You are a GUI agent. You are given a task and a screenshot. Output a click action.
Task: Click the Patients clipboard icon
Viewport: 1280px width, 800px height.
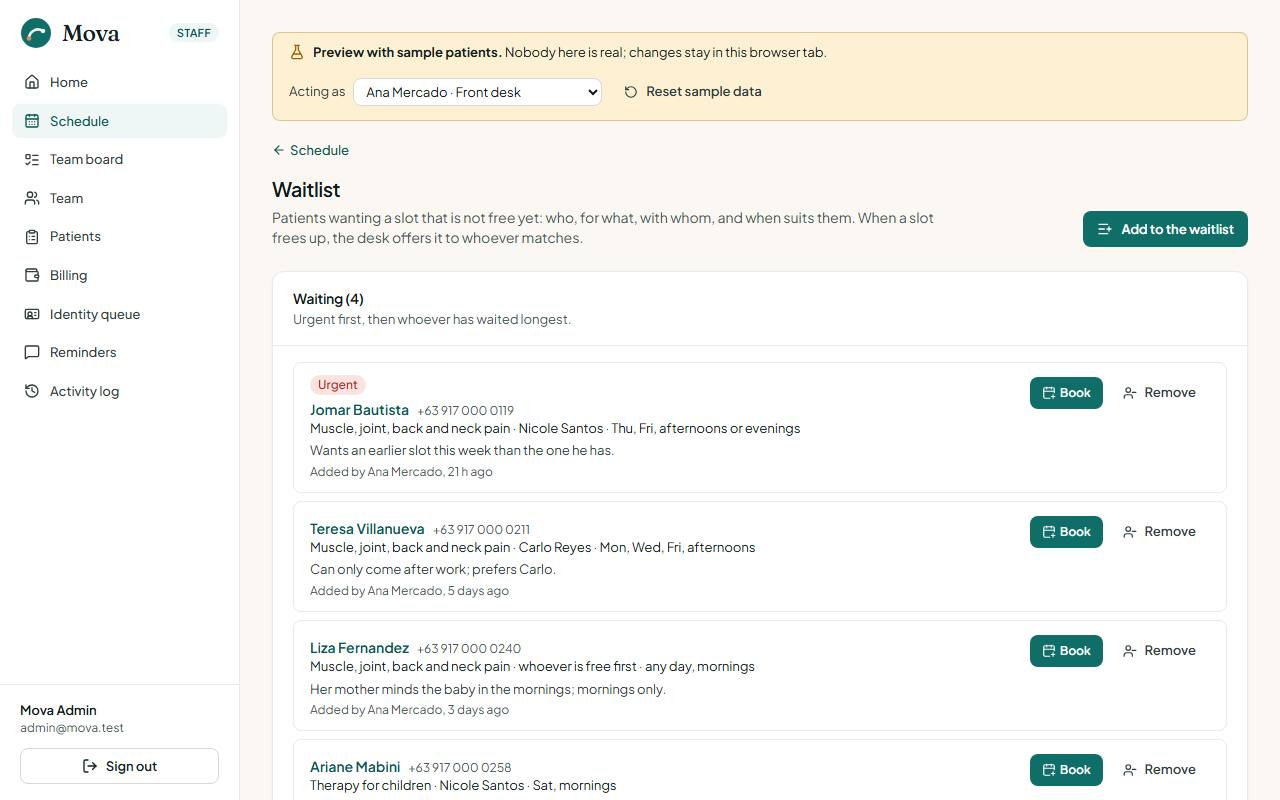[32, 236]
